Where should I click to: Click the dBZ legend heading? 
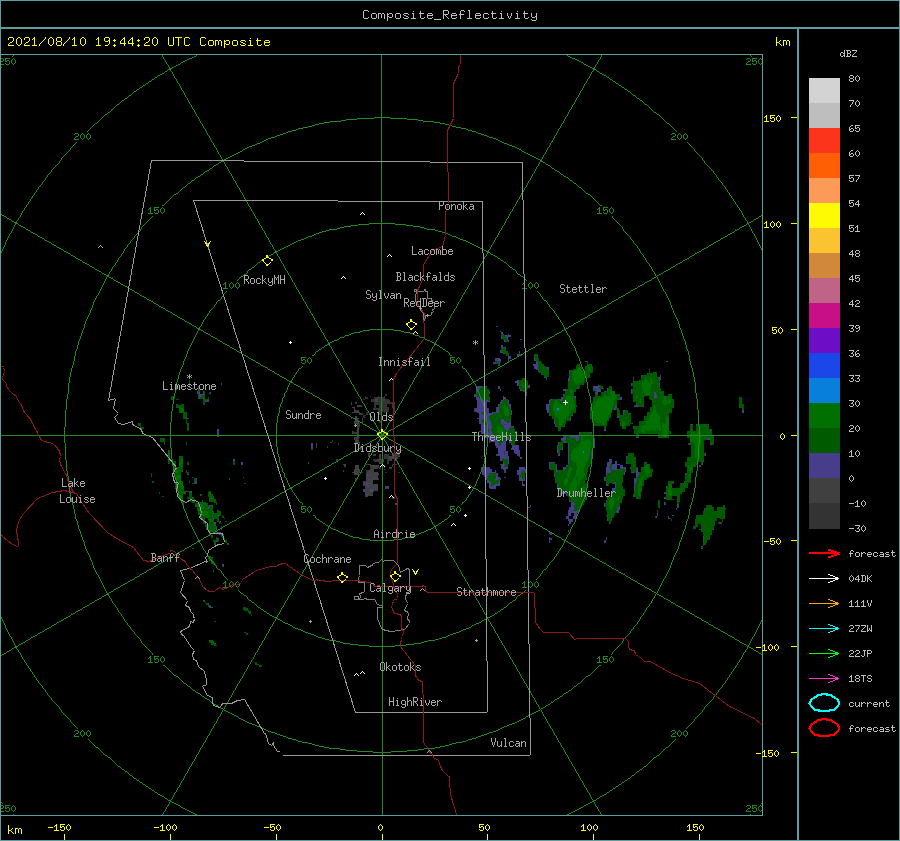[848, 53]
